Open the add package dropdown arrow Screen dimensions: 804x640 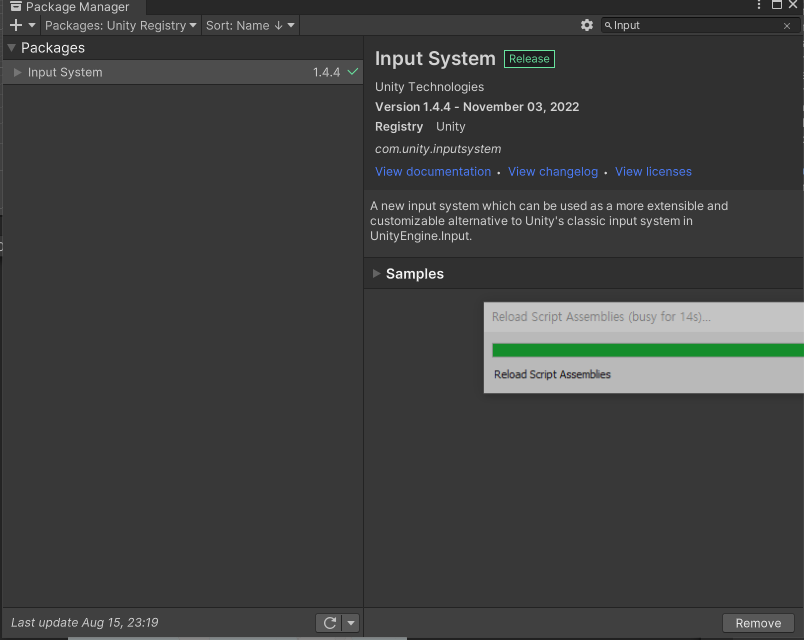pos(32,25)
